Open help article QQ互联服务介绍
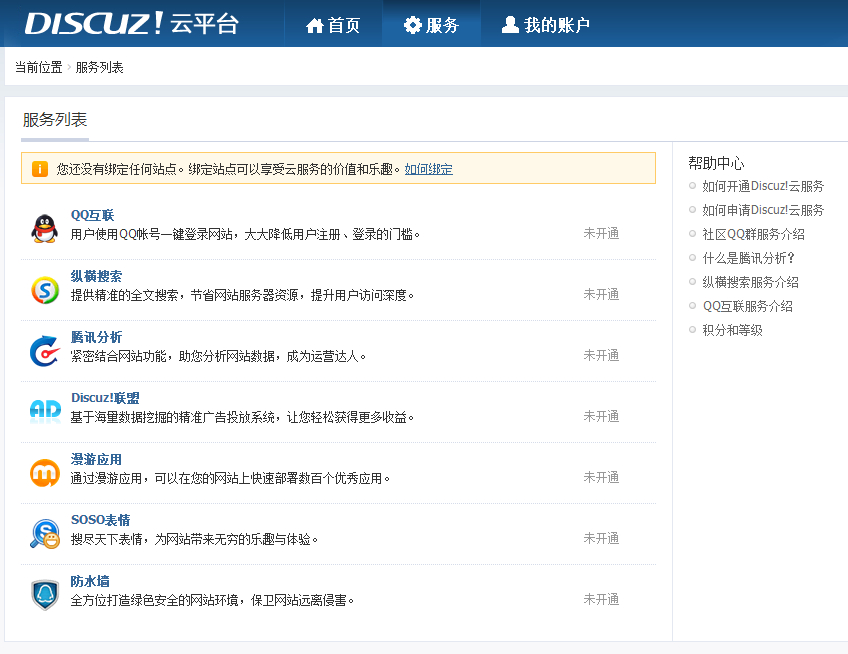848x654 pixels. click(x=747, y=307)
